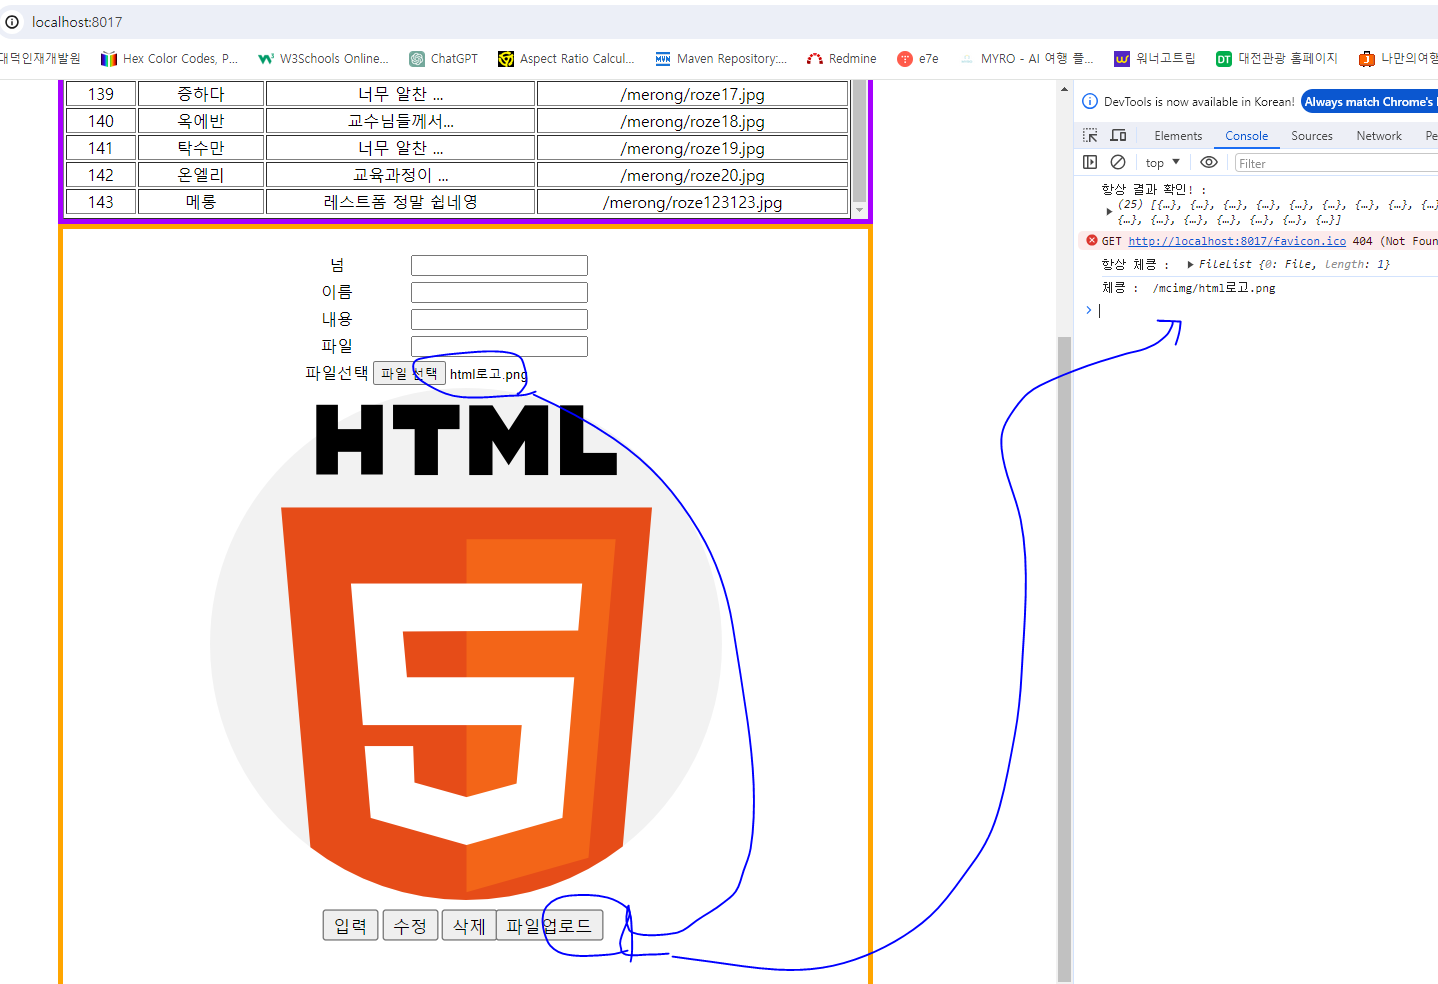1438x984 pixels.
Task: Click the page's vertical scrollbar thumb
Action: coord(1065,660)
